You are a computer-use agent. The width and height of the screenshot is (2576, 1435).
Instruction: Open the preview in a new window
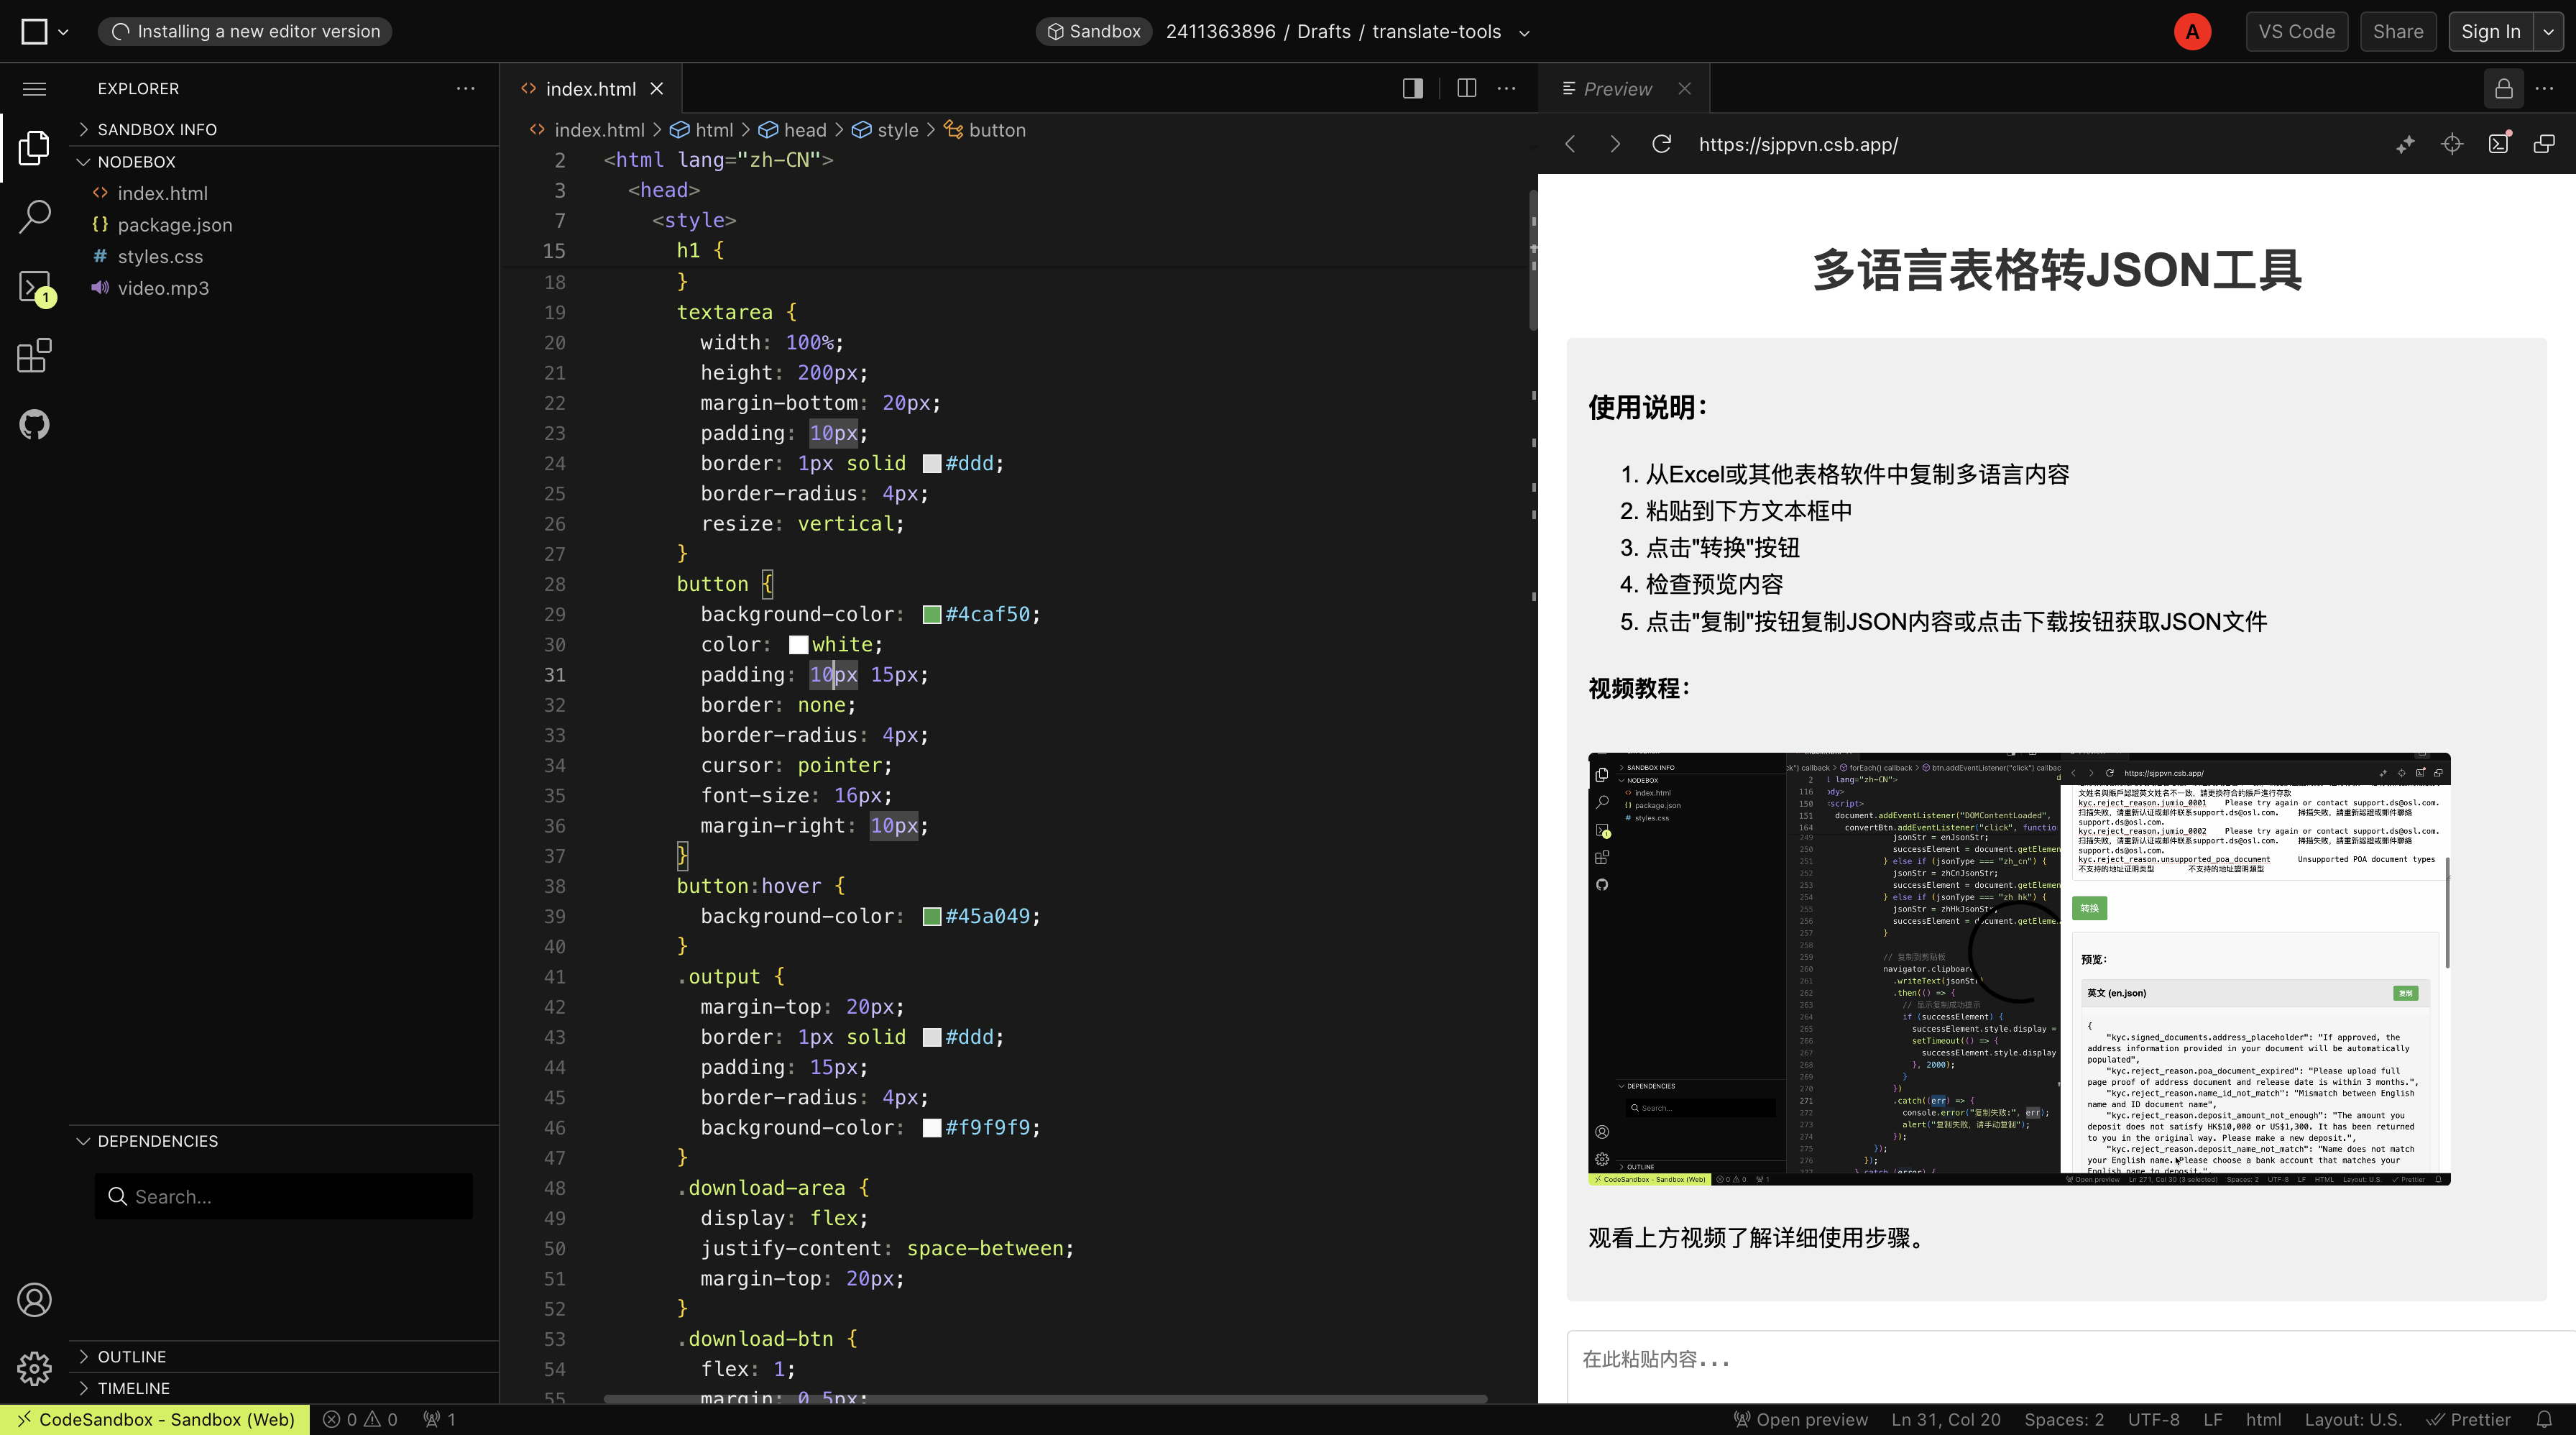[x=2545, y=144]
